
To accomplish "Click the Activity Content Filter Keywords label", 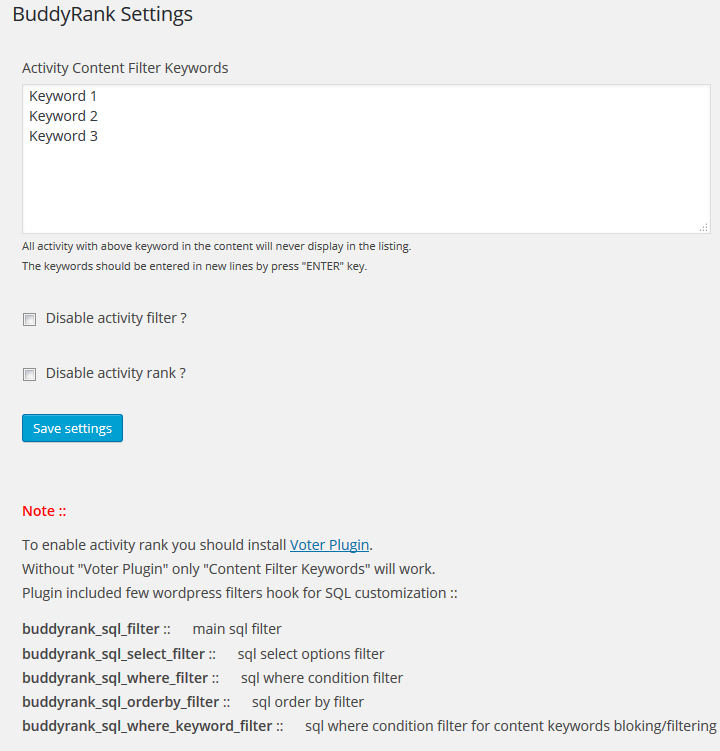I will 125,68.
